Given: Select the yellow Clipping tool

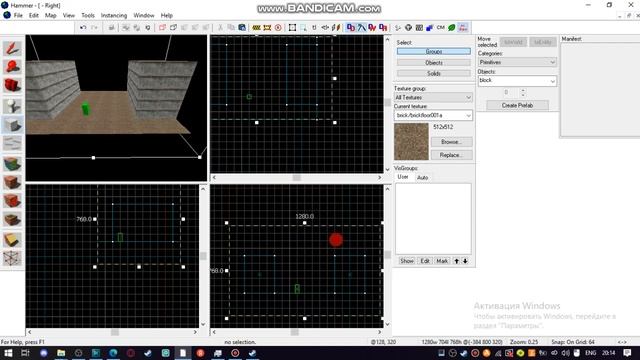Looking at the screenshot, I should point(12,239).
